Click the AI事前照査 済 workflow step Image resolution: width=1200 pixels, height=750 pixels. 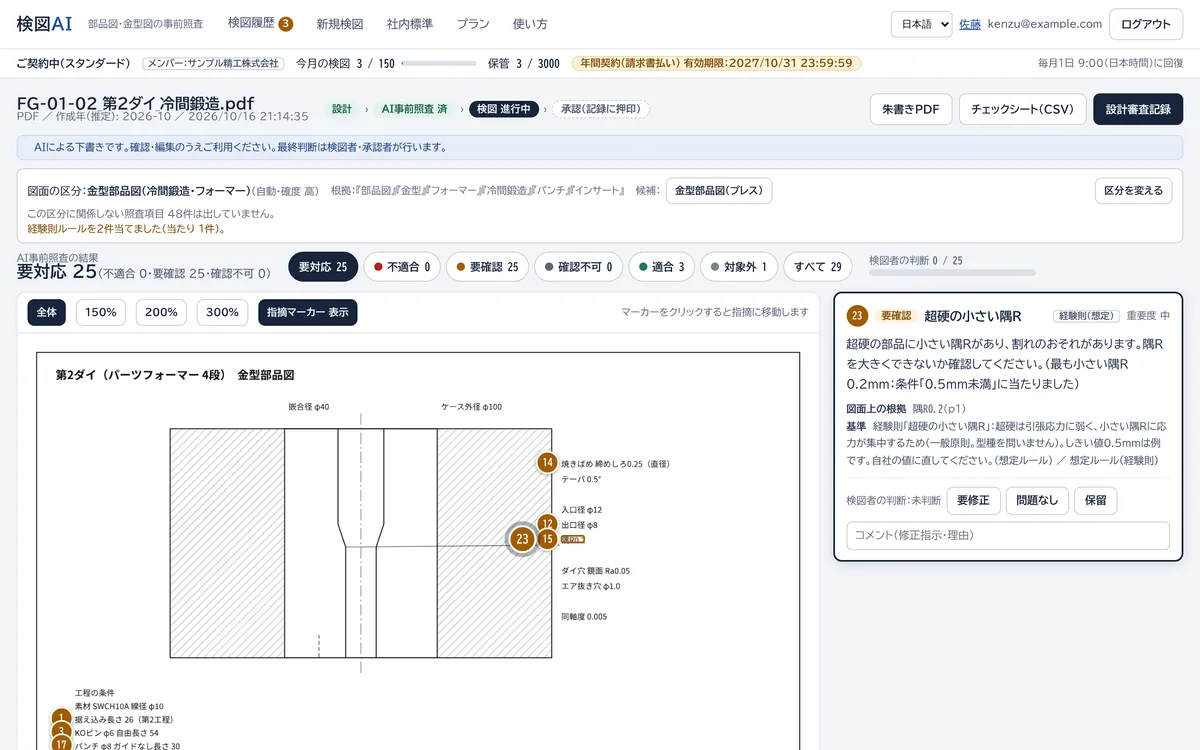tap(415, 109)
